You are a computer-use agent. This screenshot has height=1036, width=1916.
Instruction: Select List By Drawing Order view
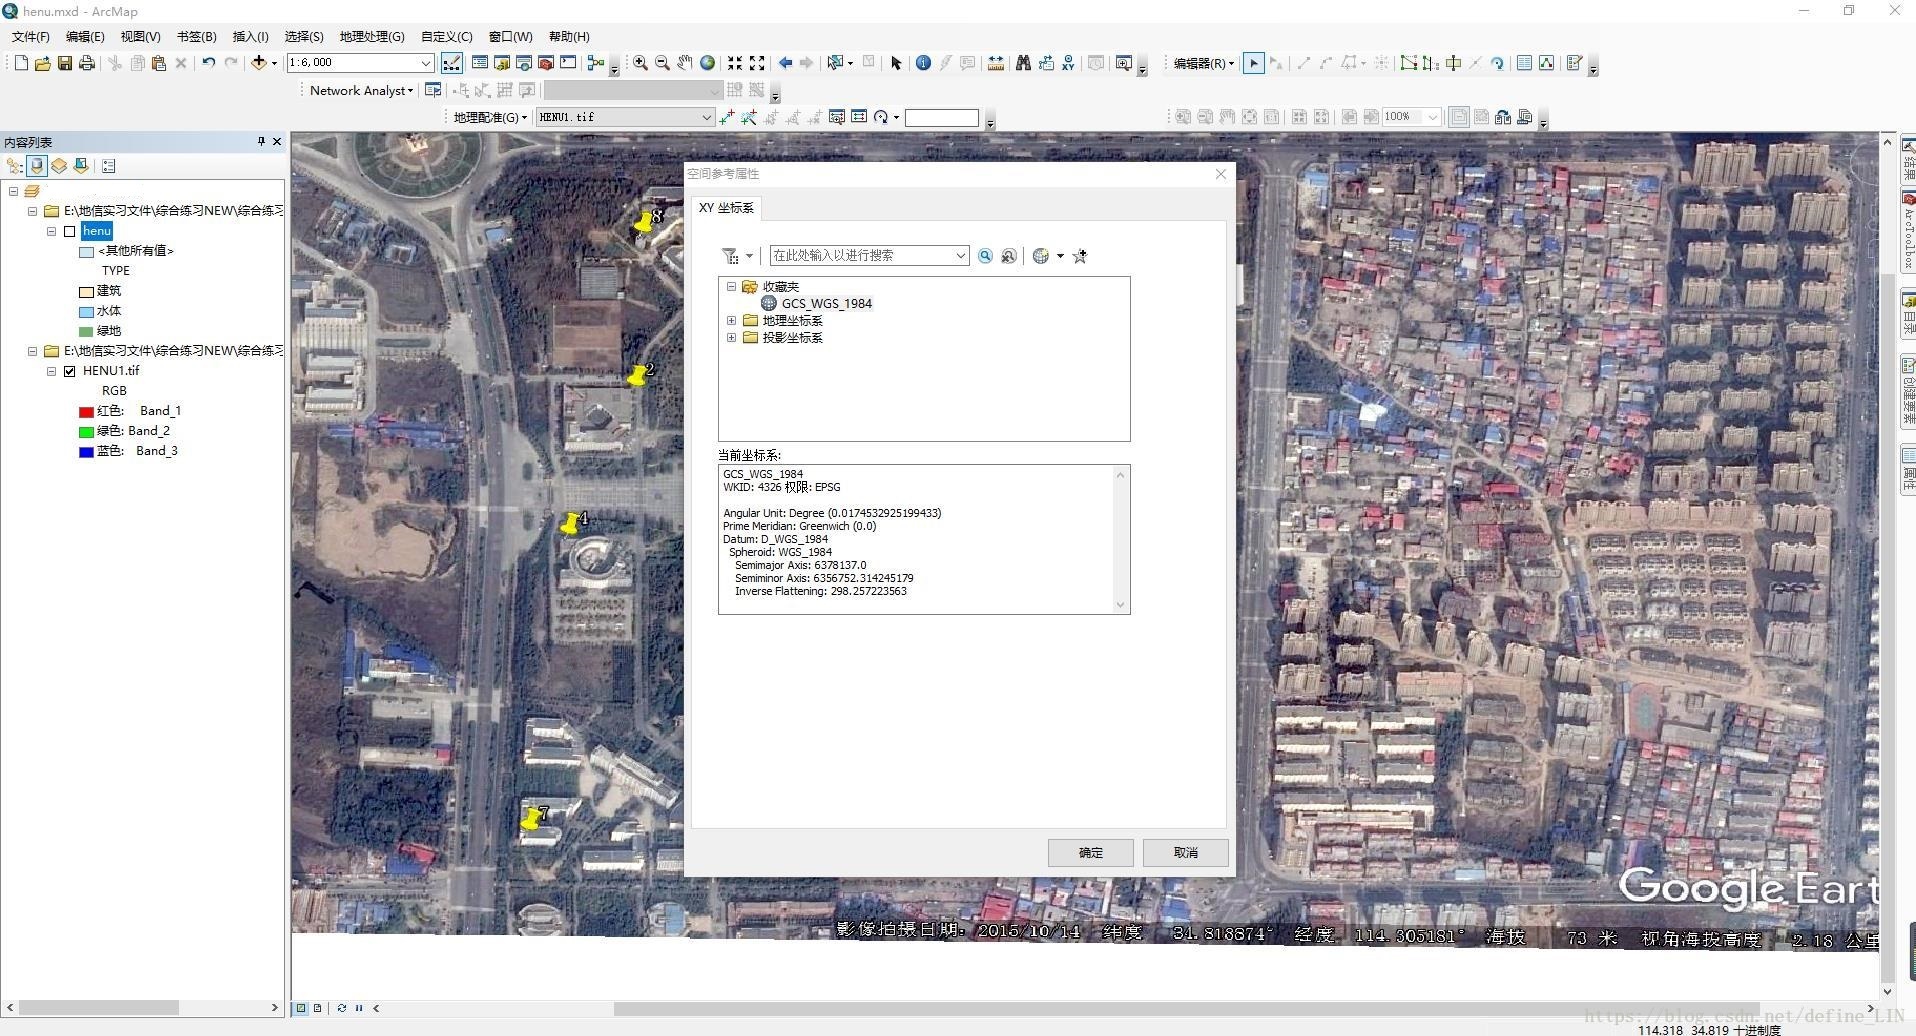click(15, 166)
